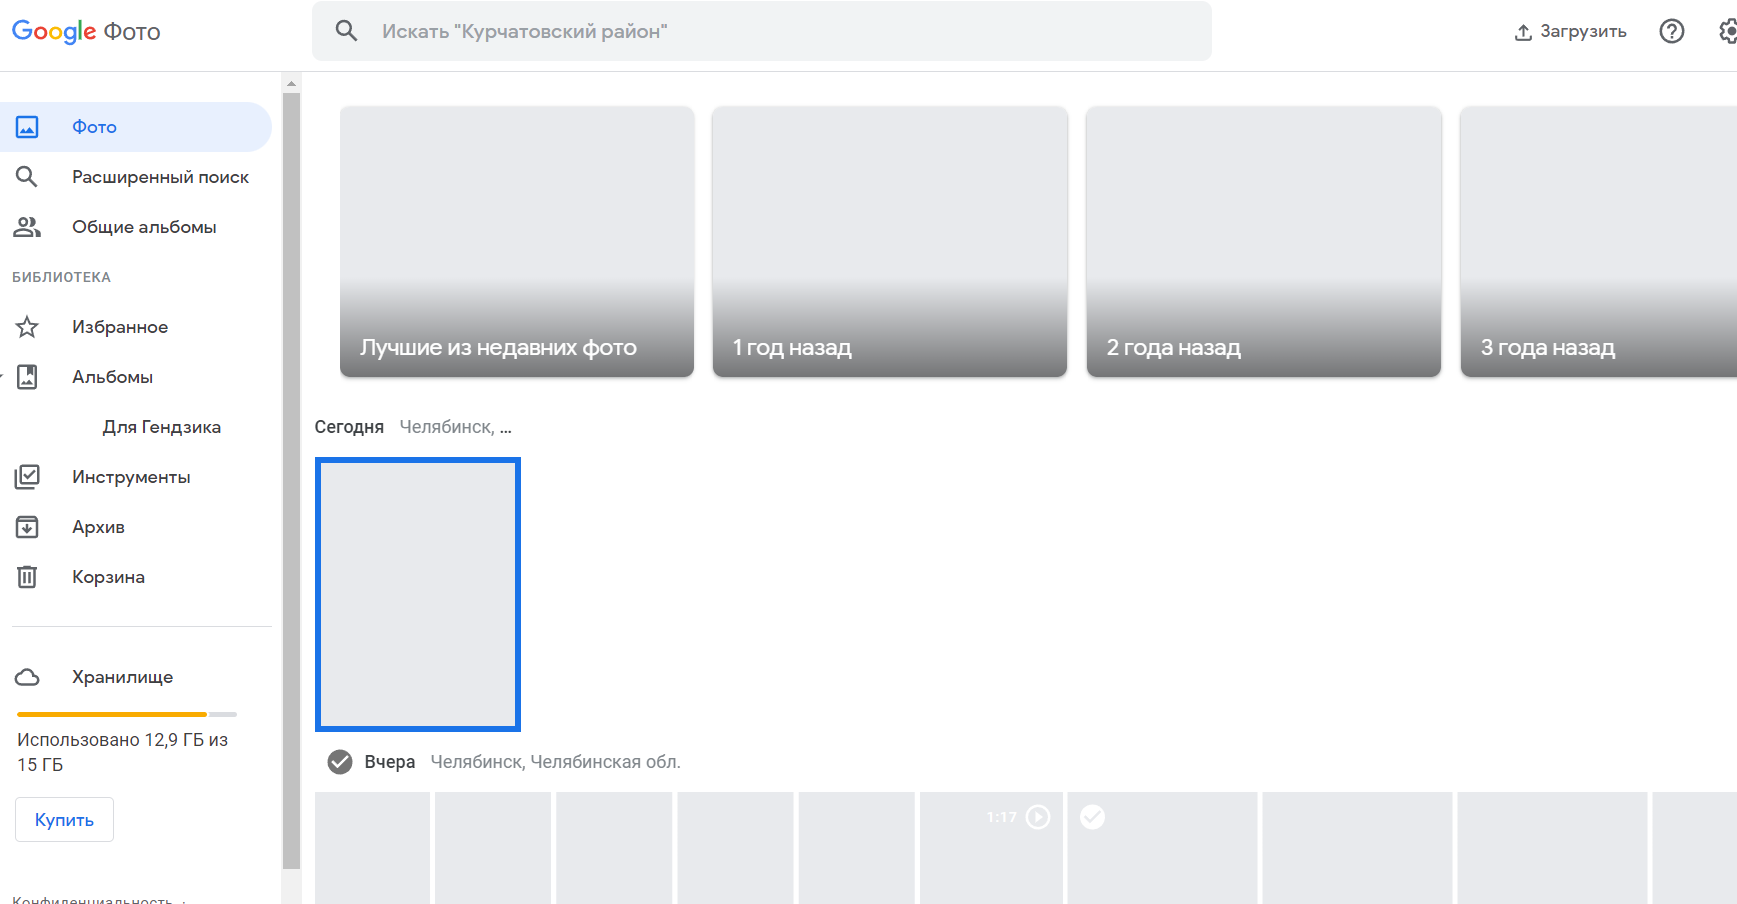The width and height of the screenshot is (1737, 904).
Task: Open the 3 года назад memory card
Action: [x=1599, y=242]
